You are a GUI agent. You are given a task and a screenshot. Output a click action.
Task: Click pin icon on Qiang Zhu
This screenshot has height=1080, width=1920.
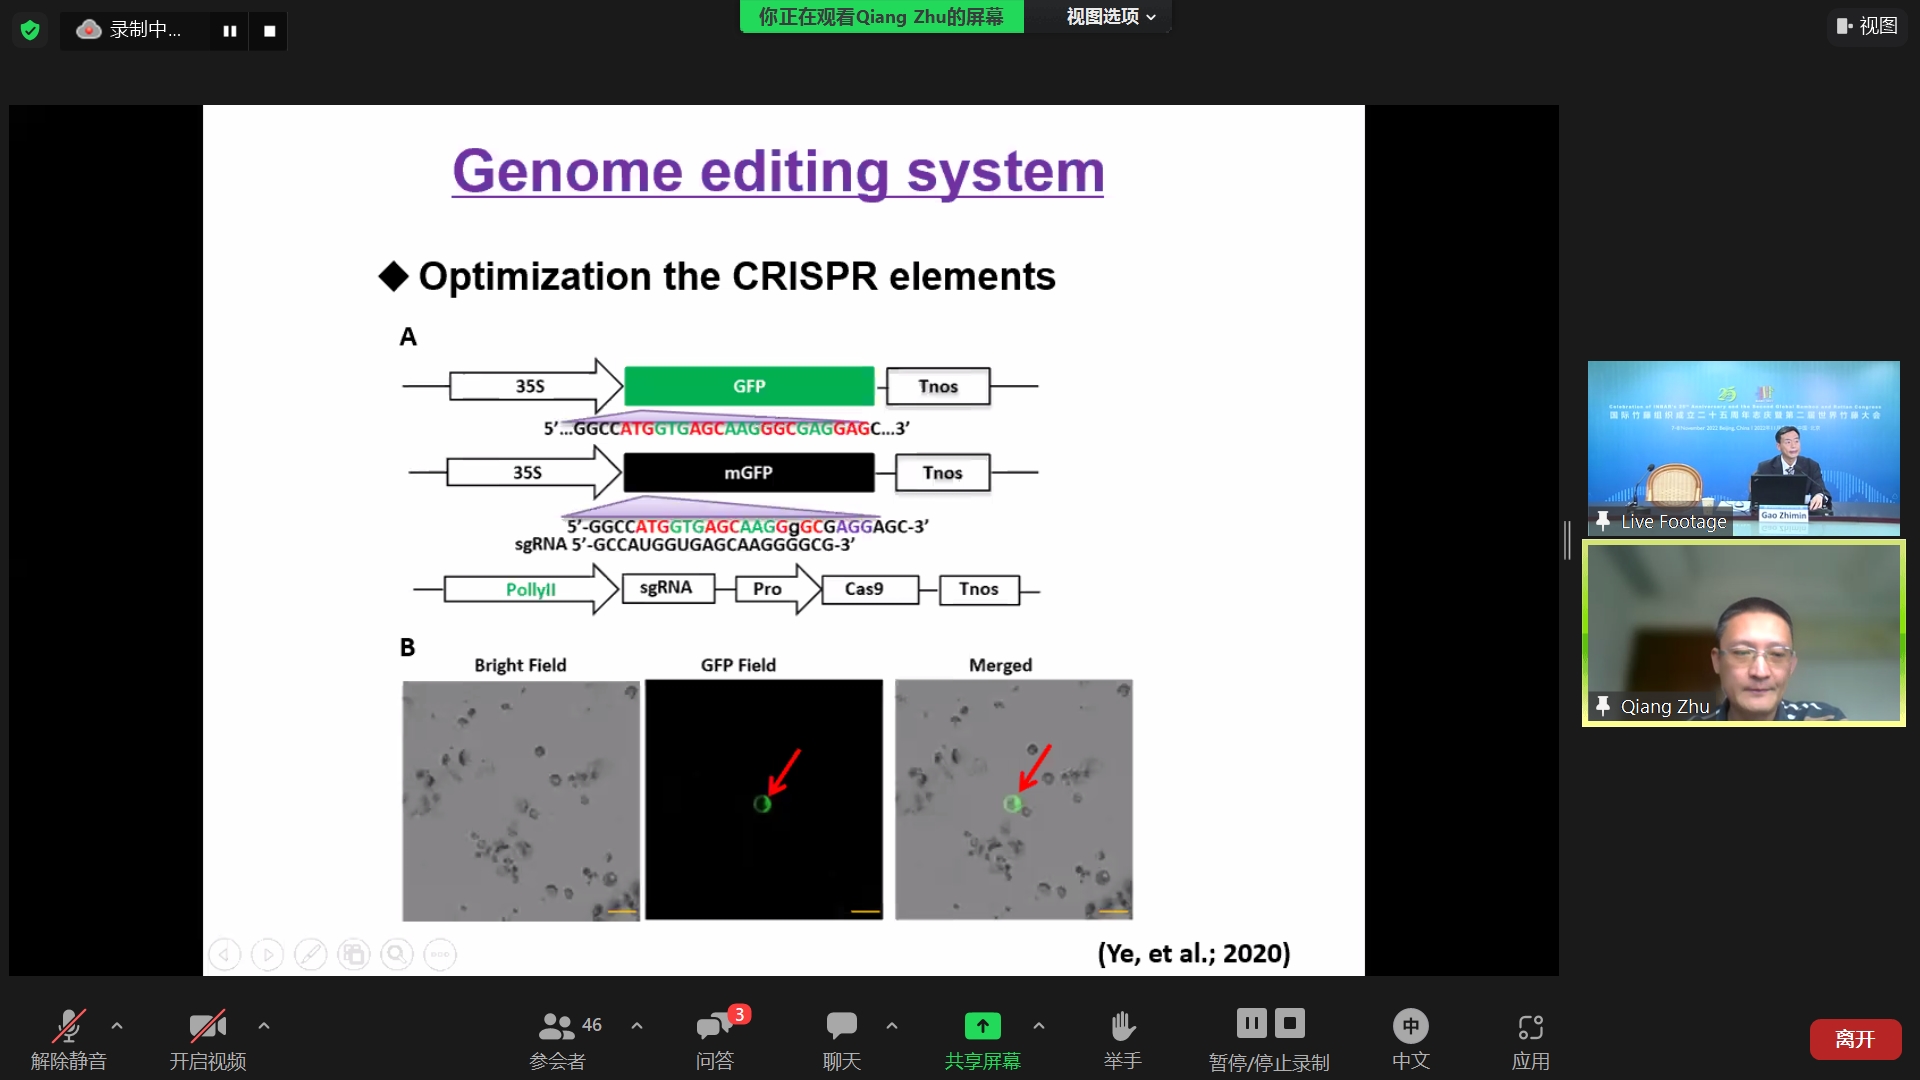click(1602, 706)
